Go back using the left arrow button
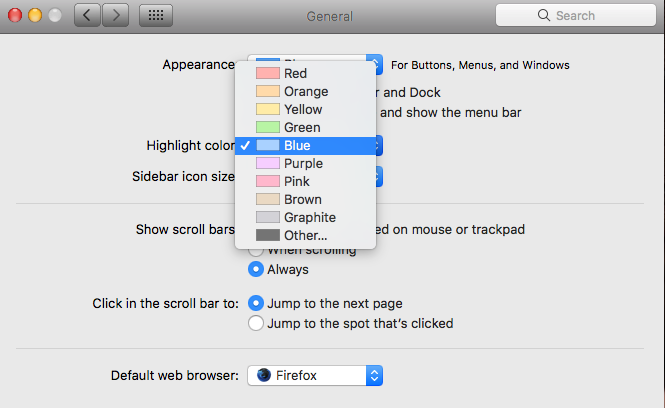This screenshot has width=665, height=408. coord(87,16)
